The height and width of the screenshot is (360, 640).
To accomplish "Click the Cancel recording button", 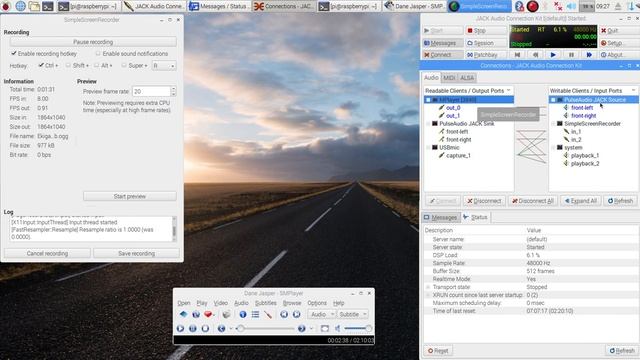I will pyautogui.click(x=47, y=253).
